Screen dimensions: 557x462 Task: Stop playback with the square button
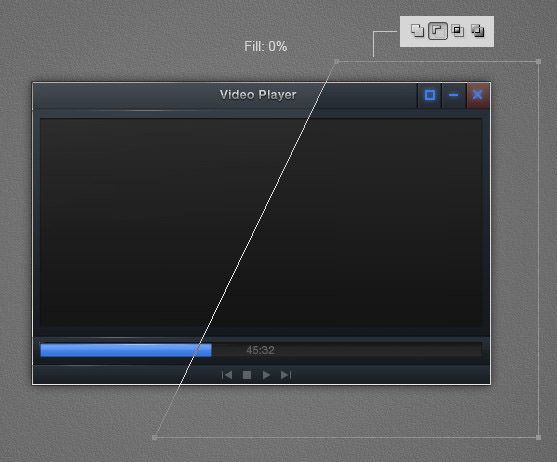247,375
